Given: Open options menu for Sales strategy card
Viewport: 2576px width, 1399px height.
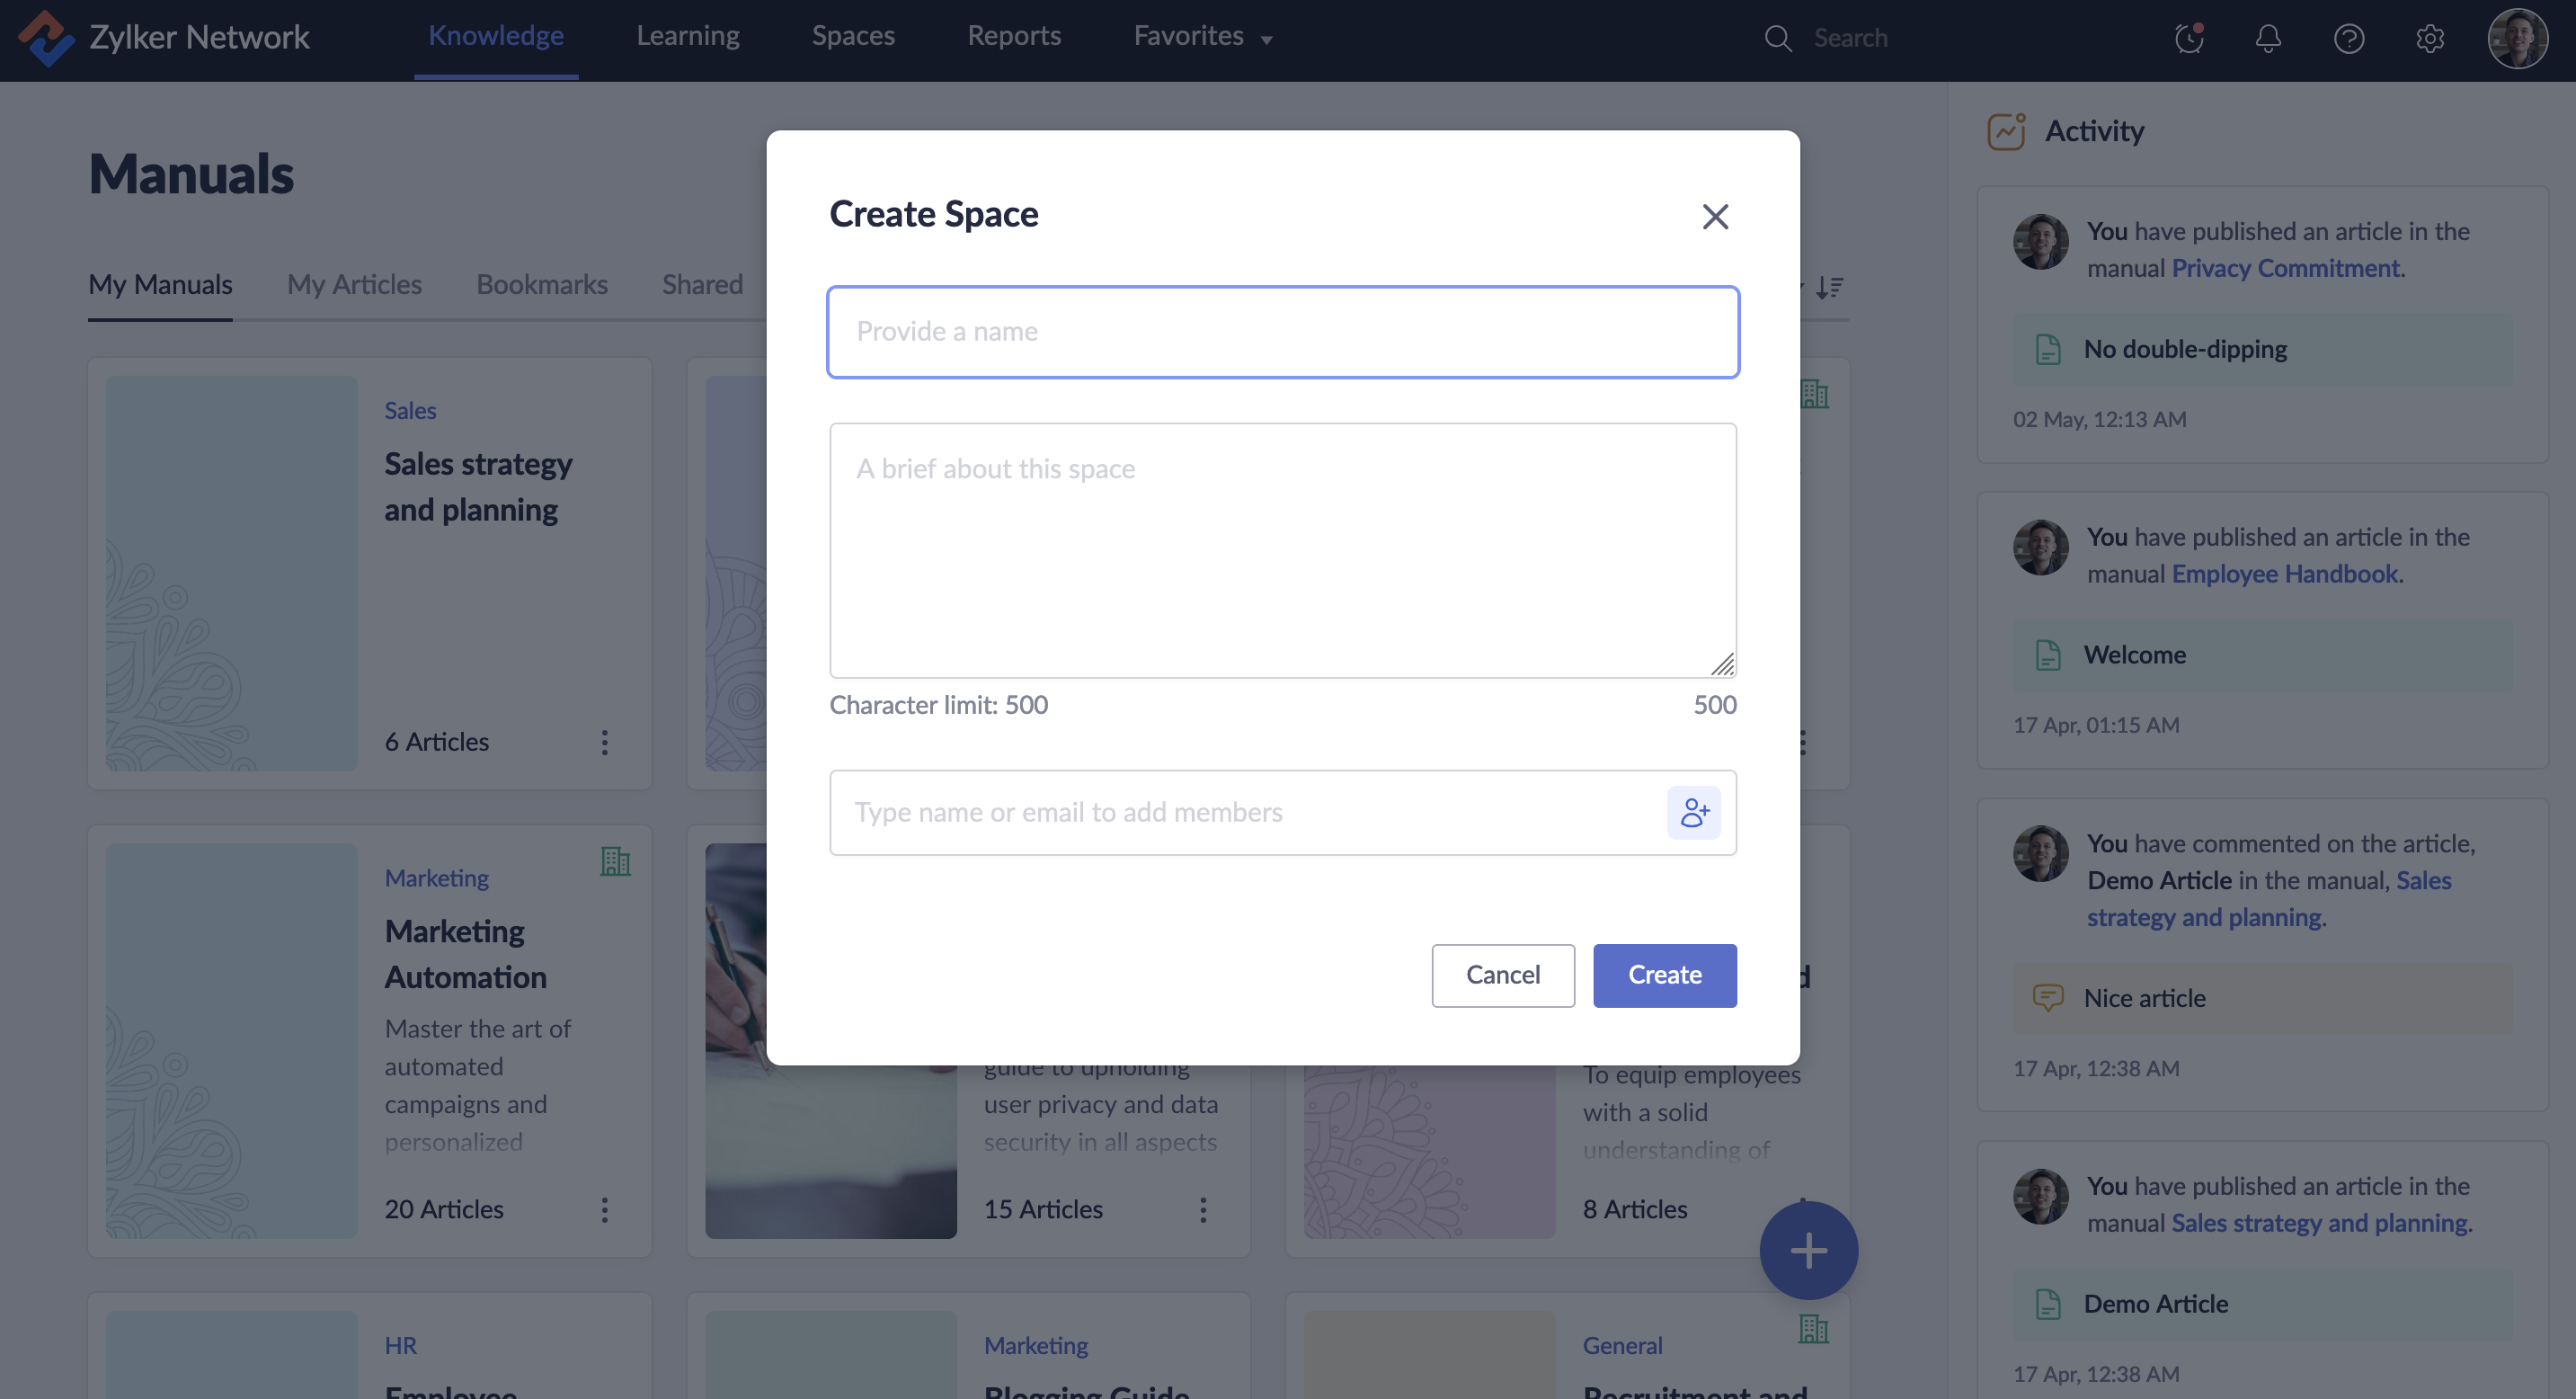Looking at the screenshot, I should click(604, 742).
